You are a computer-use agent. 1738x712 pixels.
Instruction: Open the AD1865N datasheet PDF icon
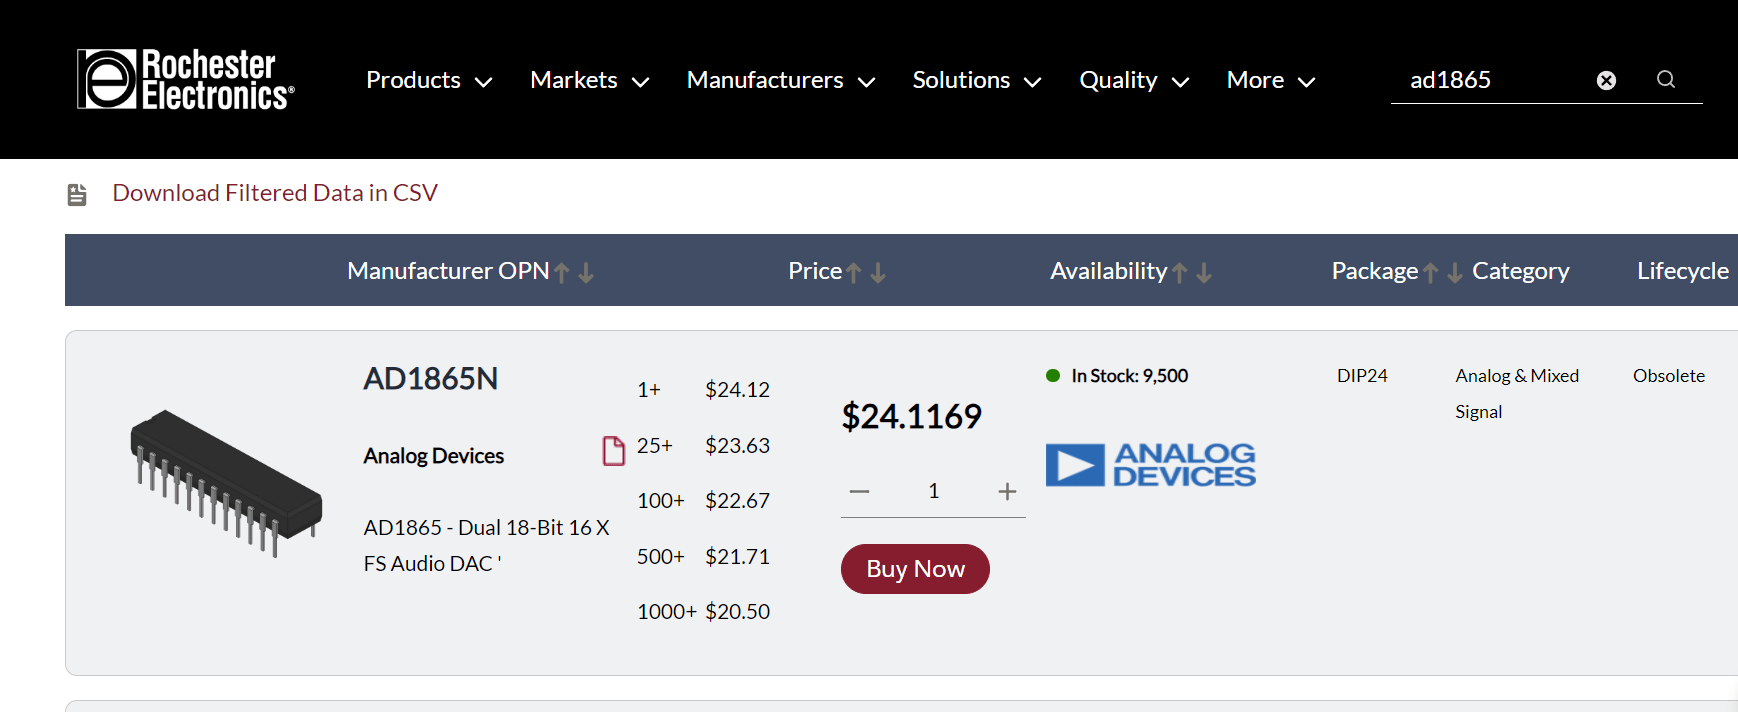[x=613, y=451]
